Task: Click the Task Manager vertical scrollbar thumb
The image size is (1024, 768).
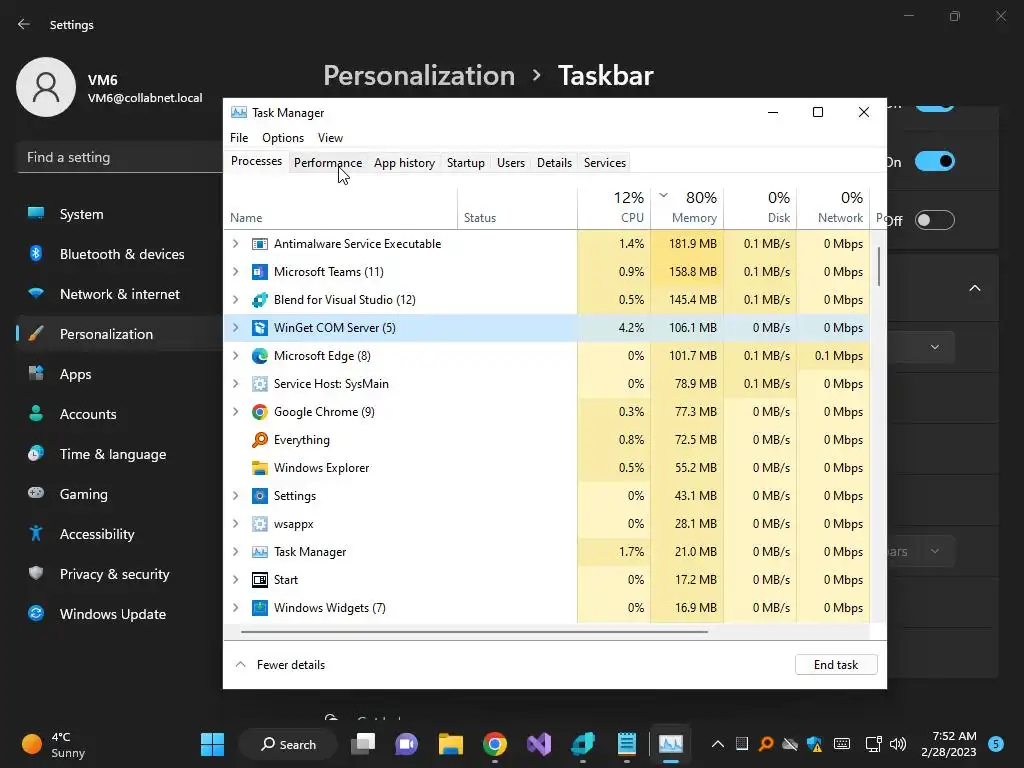Action: (x=879, y=266)
